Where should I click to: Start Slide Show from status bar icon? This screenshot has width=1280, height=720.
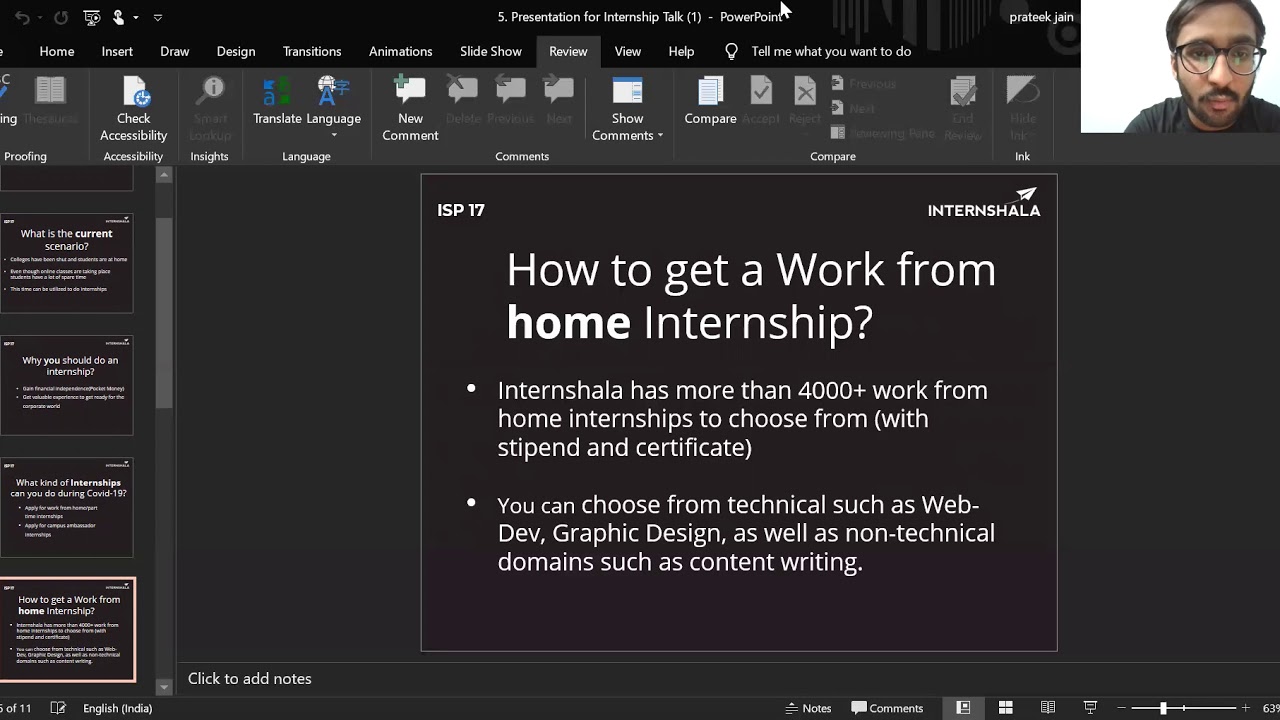[1091, 708]
